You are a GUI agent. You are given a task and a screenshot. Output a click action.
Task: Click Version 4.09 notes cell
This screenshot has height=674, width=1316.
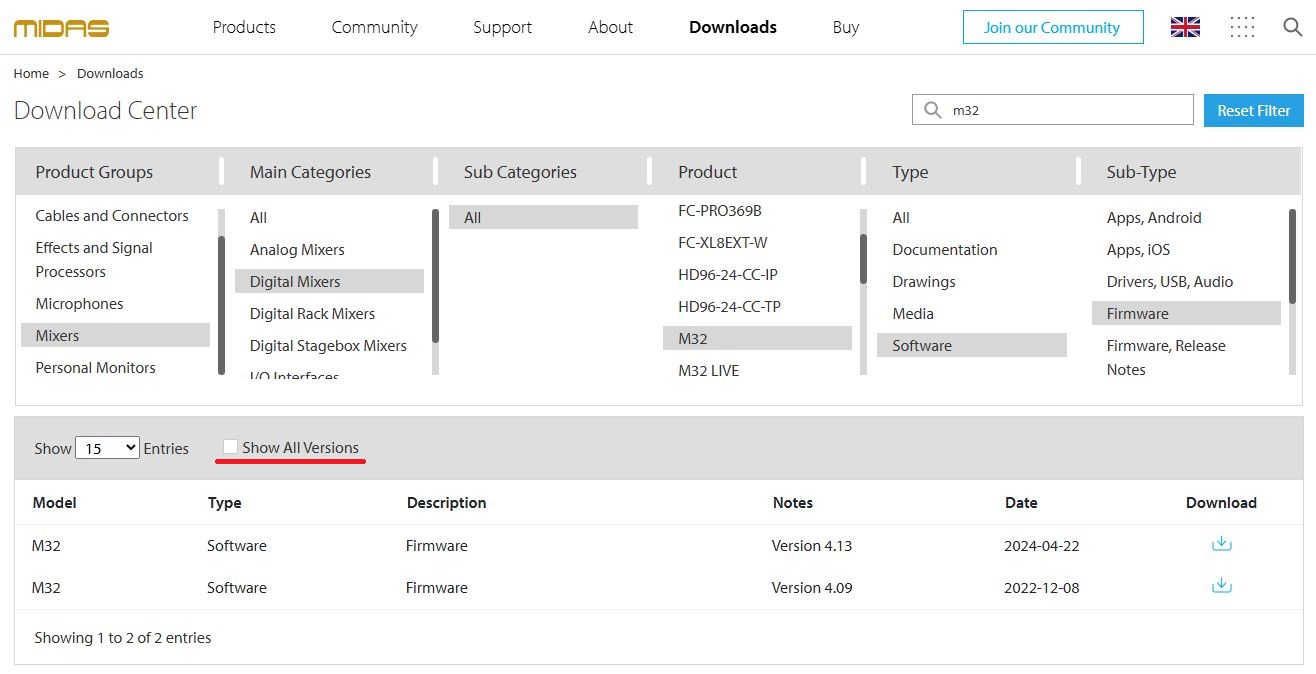(x=811, y=588)
